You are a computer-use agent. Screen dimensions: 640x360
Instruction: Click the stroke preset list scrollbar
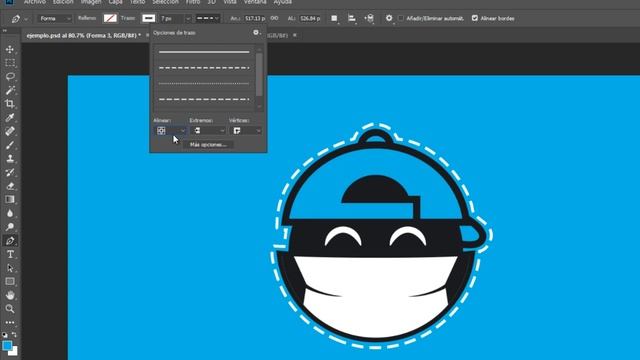[259, 76]
